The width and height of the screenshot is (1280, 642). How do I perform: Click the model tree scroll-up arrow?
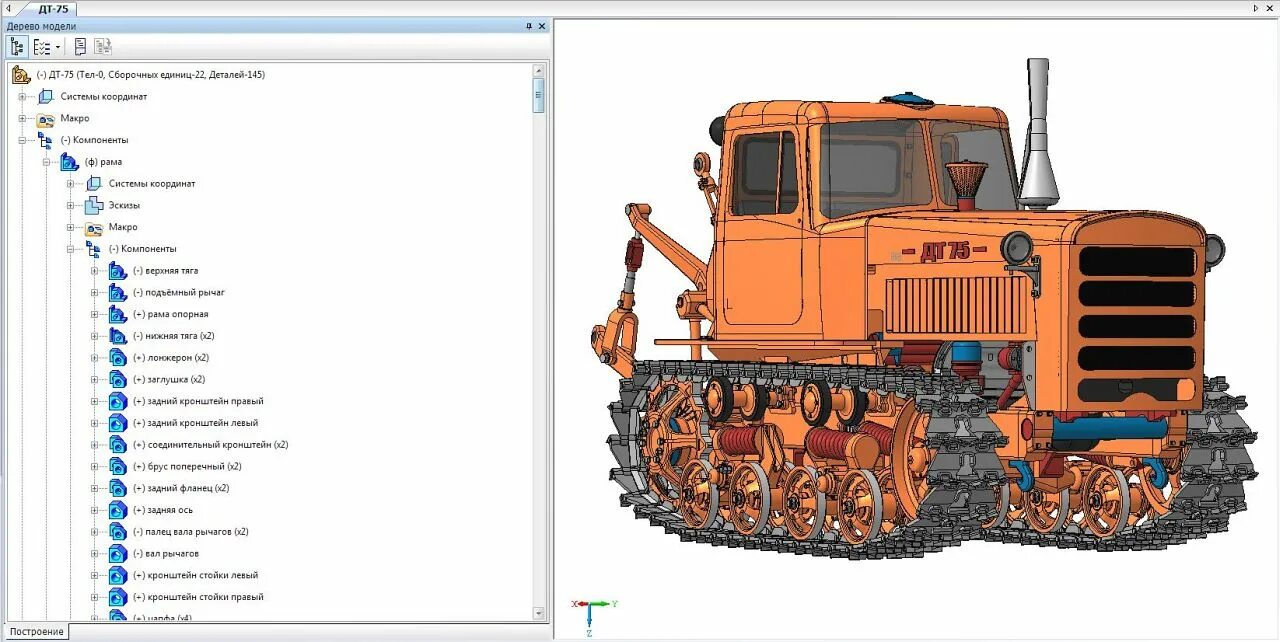pos(538,70)
